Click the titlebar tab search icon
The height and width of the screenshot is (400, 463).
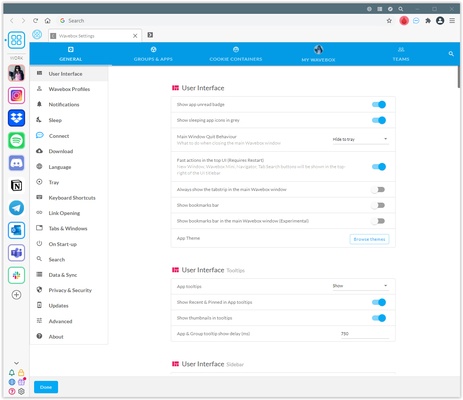[401, 9]
